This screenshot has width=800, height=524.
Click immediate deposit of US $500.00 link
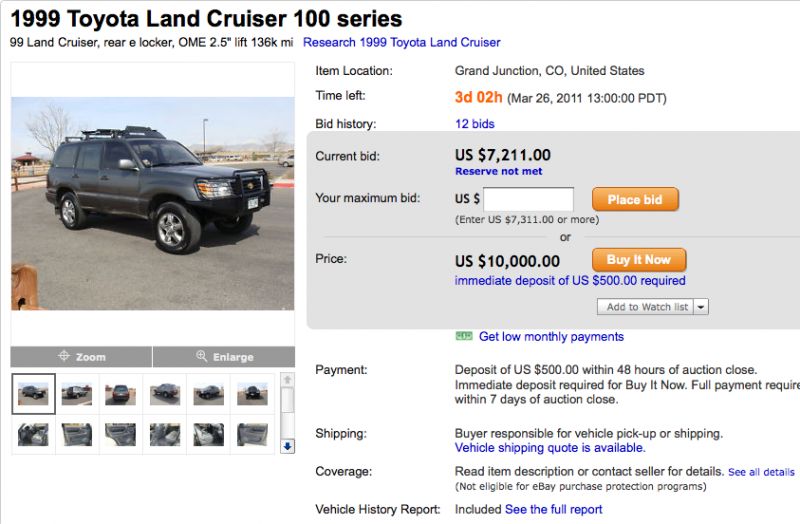click(x=570, y=281)
